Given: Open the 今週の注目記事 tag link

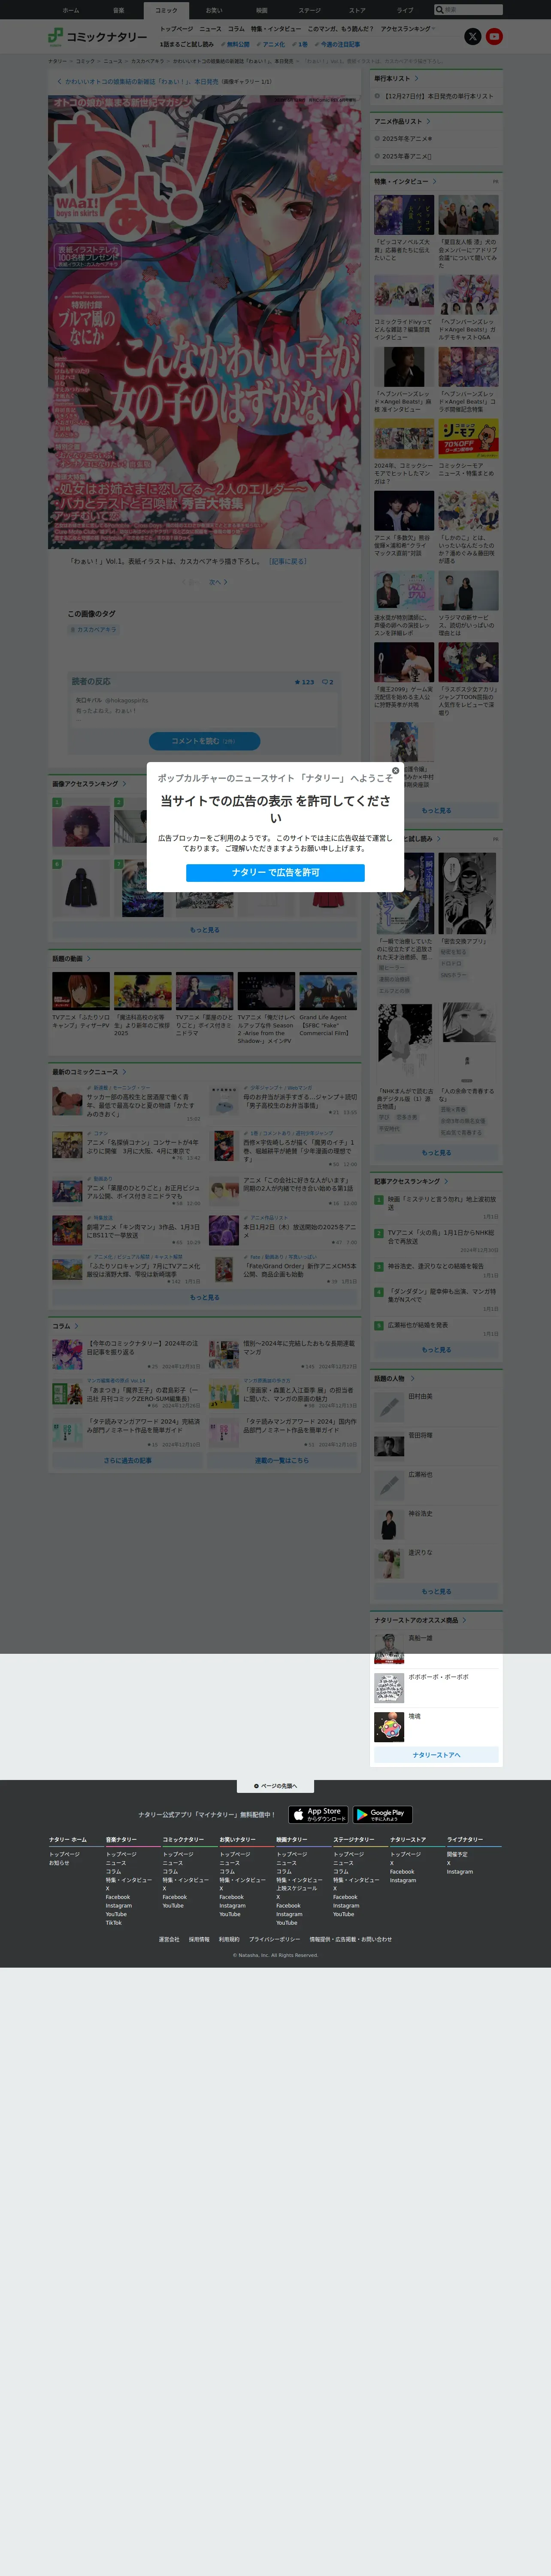Looking at the screenshot, I should pos(338,44).
